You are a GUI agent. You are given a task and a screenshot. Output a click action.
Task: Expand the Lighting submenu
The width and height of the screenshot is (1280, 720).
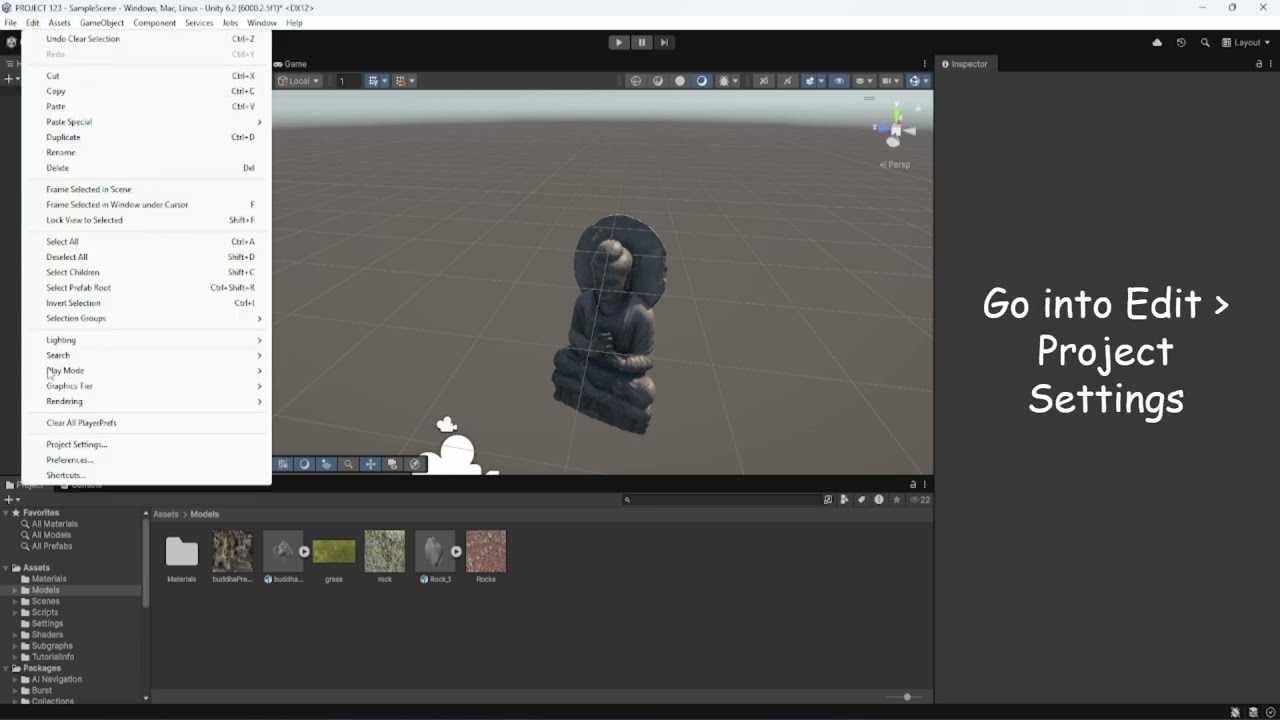pos(147,340)
